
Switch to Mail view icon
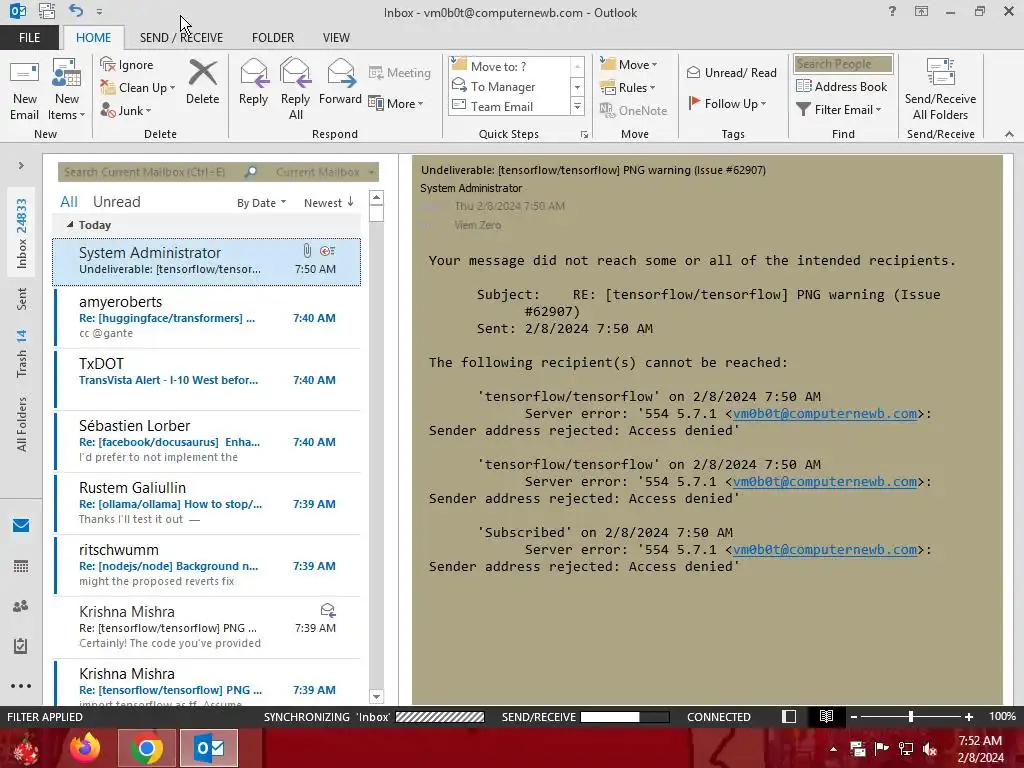(21, 526)
